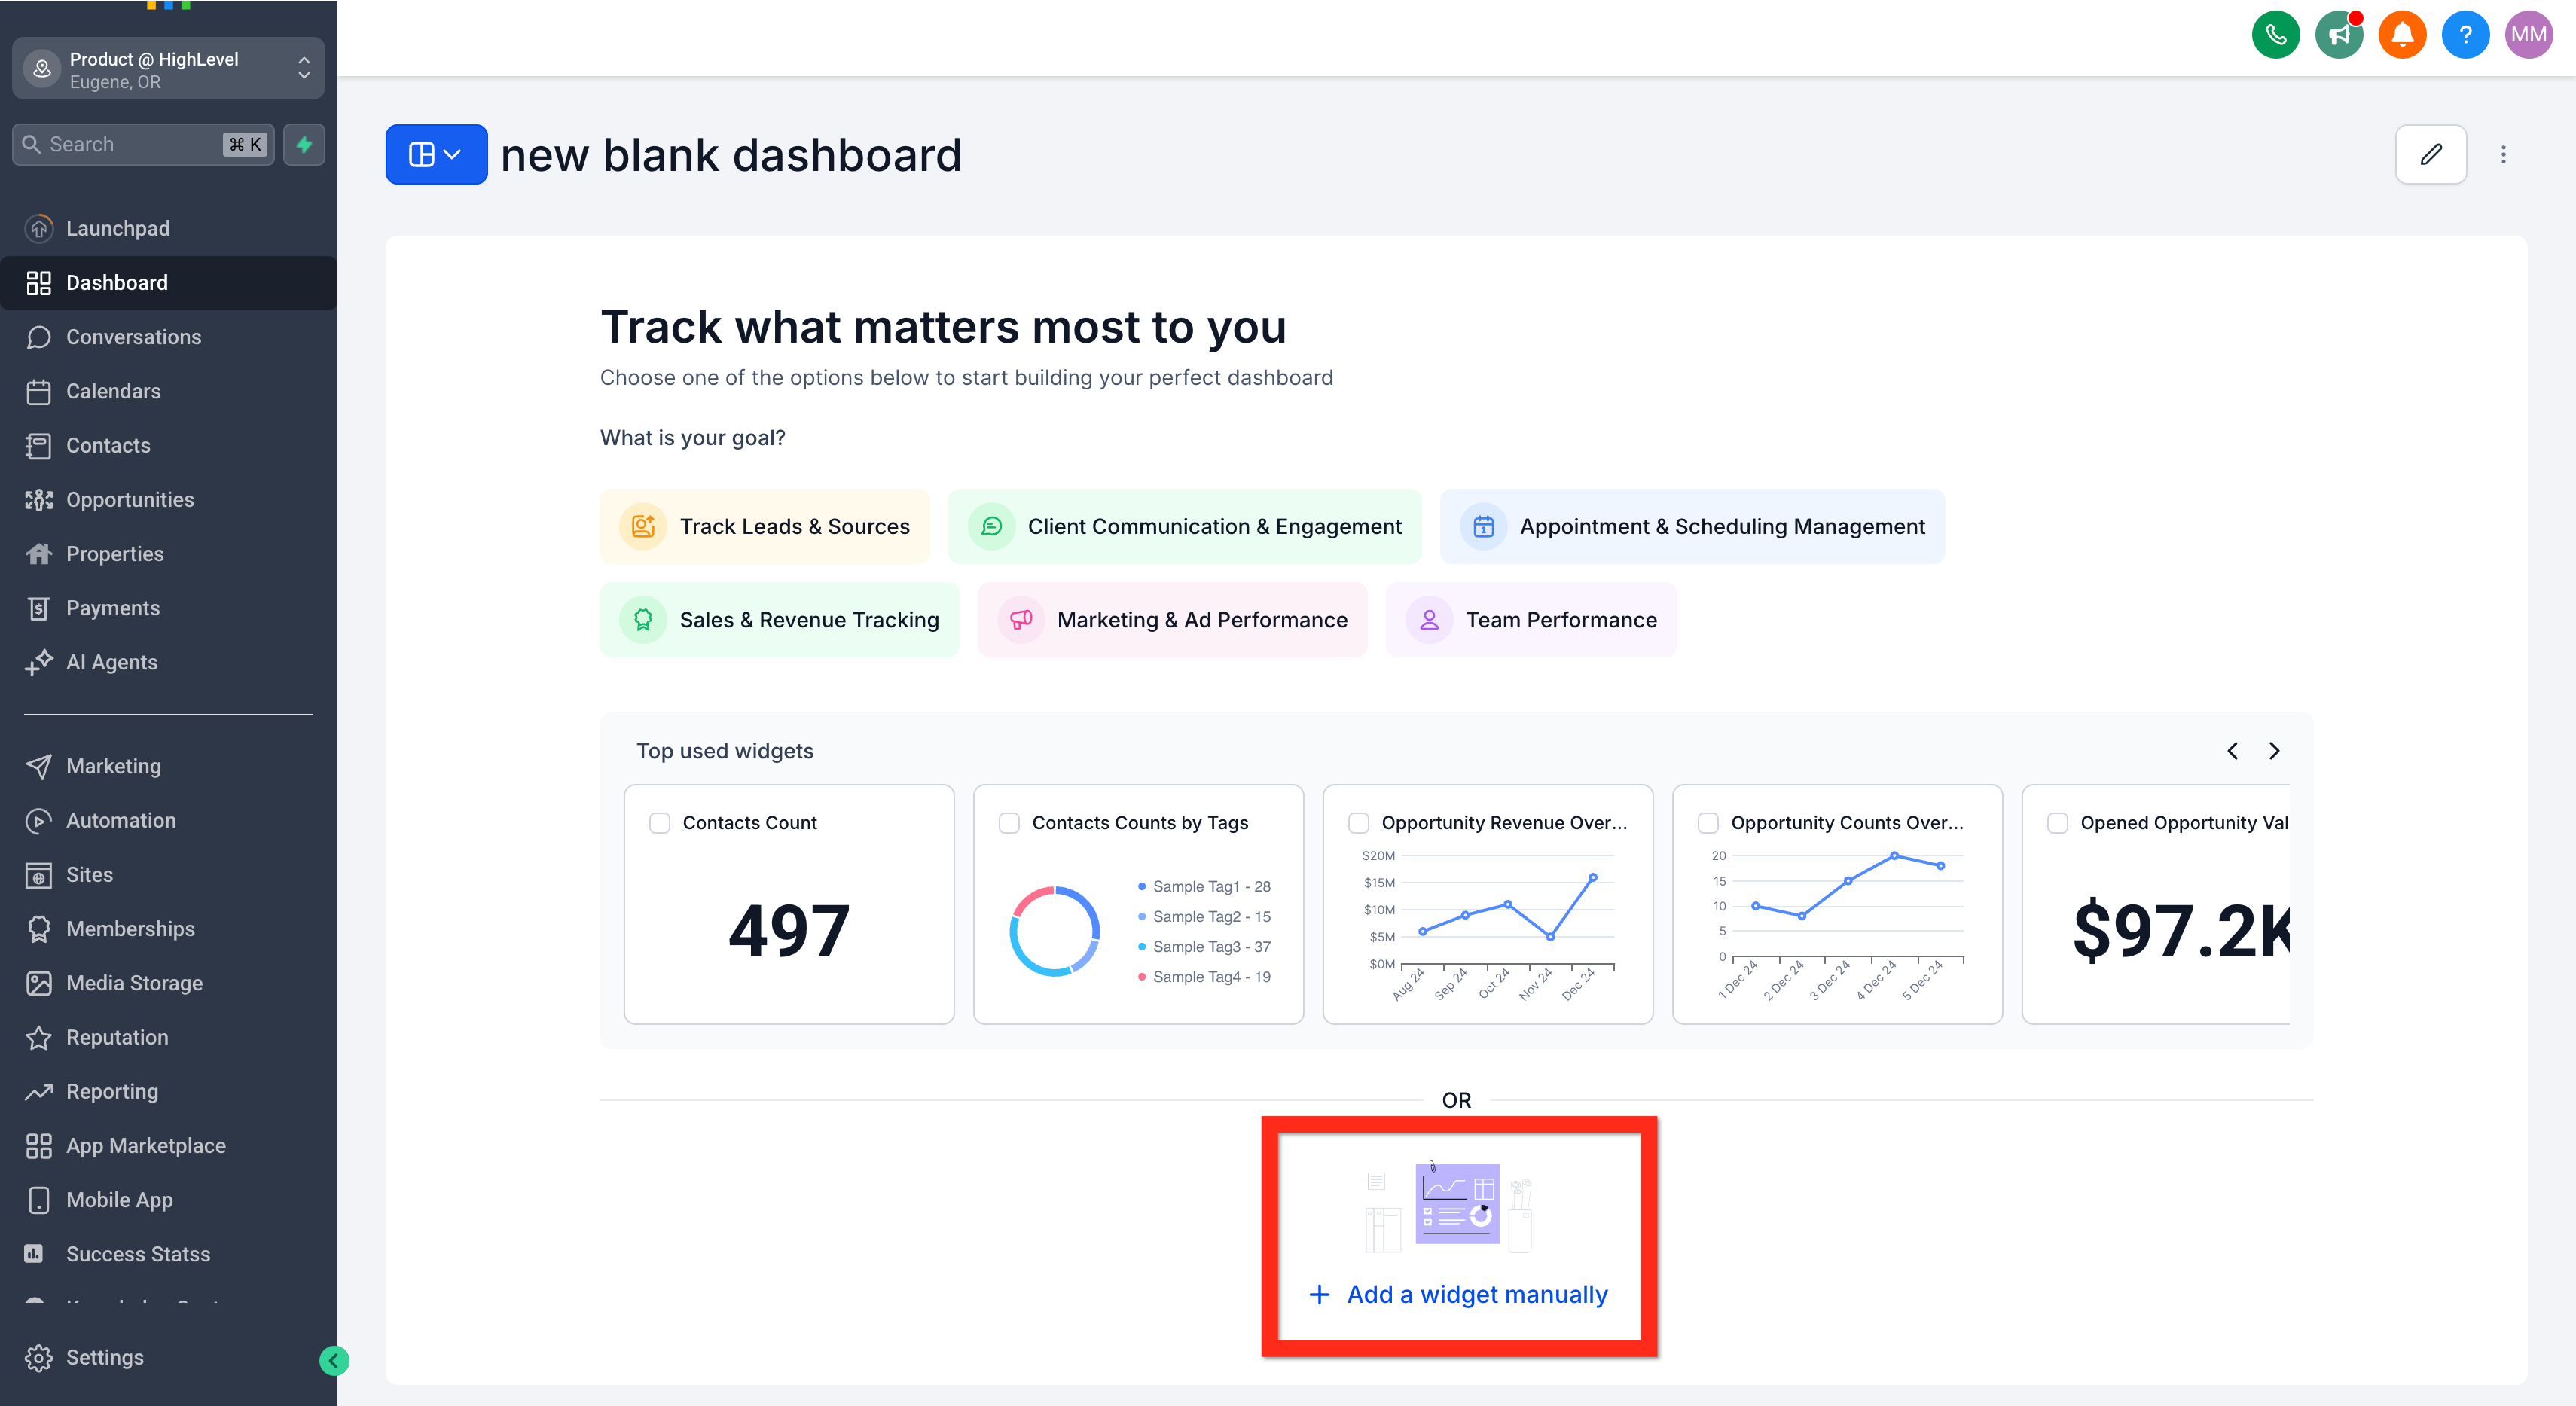Open the three-dot dashboard options menu
The image size is (2576, 1406).
click(x=2503, y=154)
